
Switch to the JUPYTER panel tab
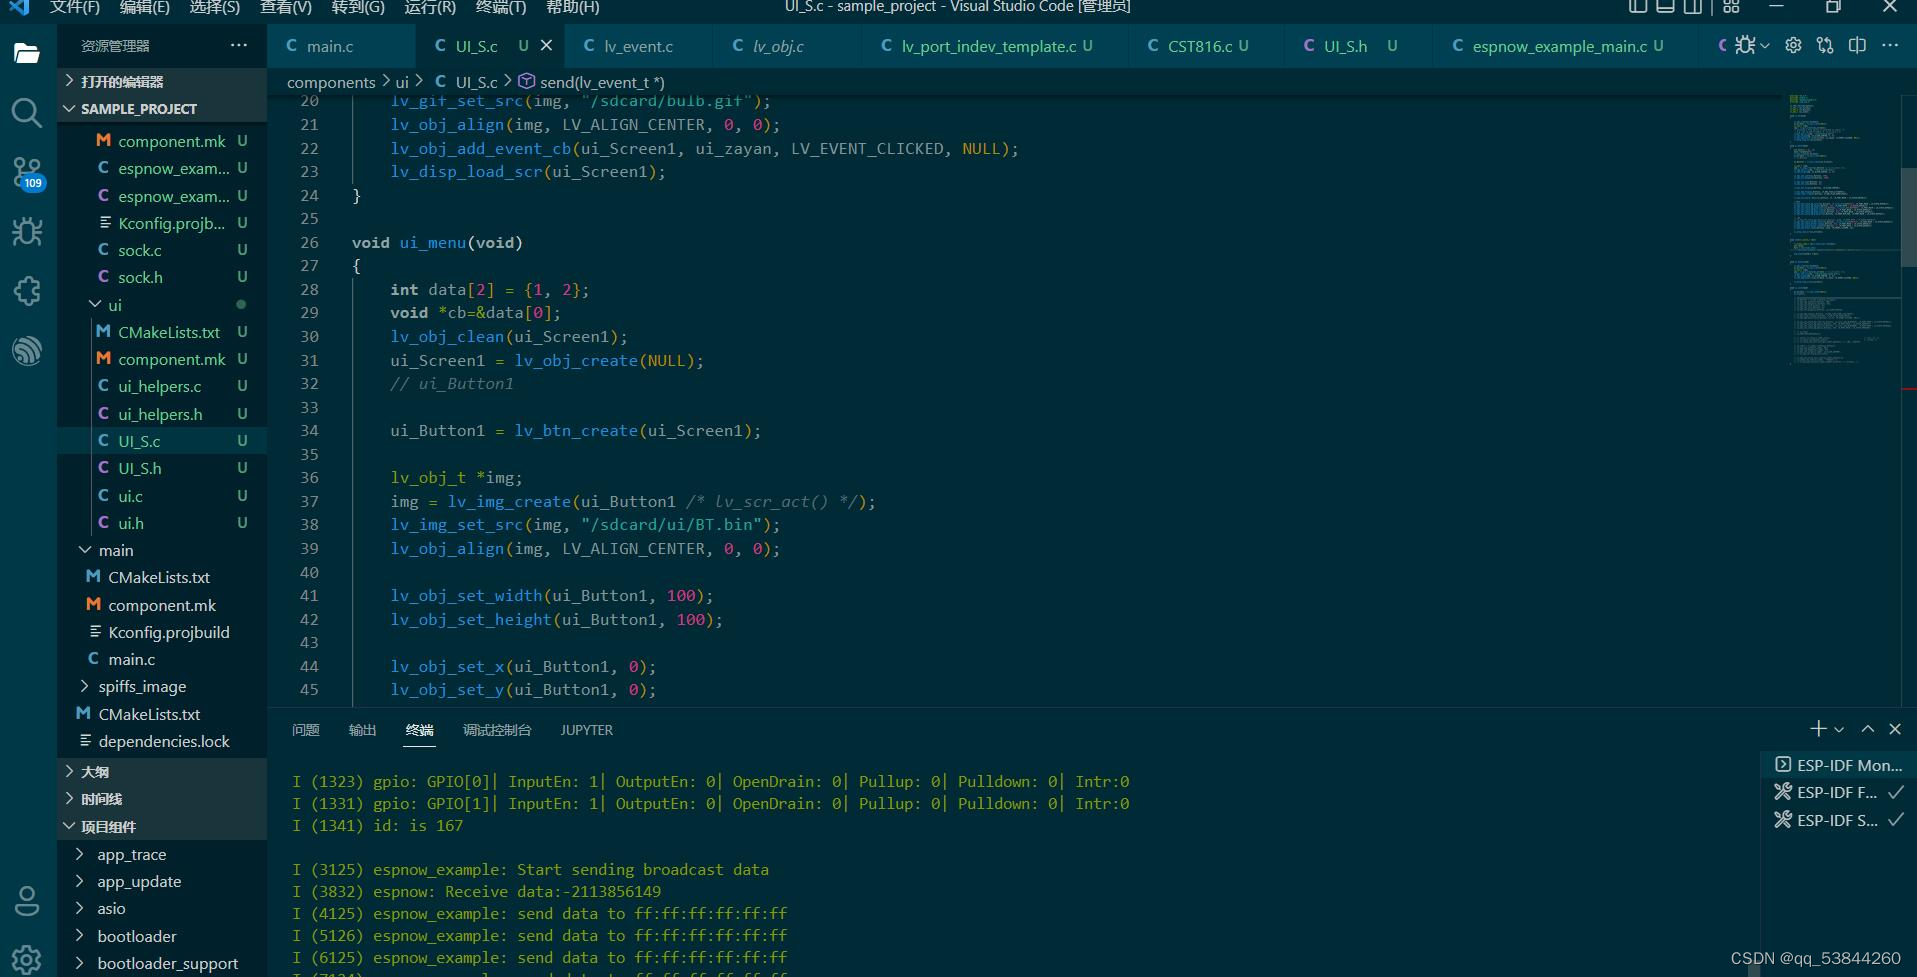click(x=587, y=730)
